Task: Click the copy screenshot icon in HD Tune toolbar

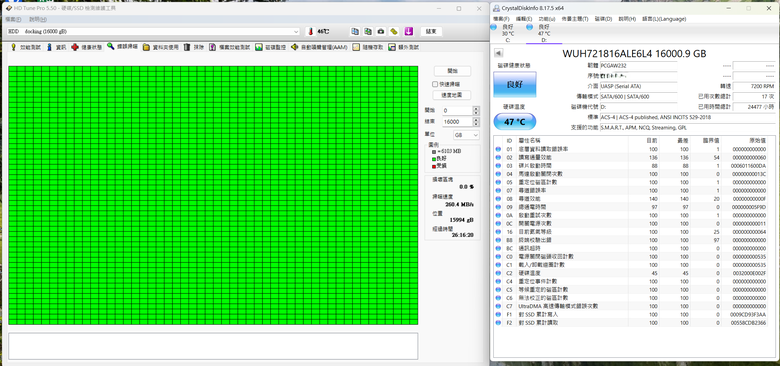Action: tap(368, 31)
